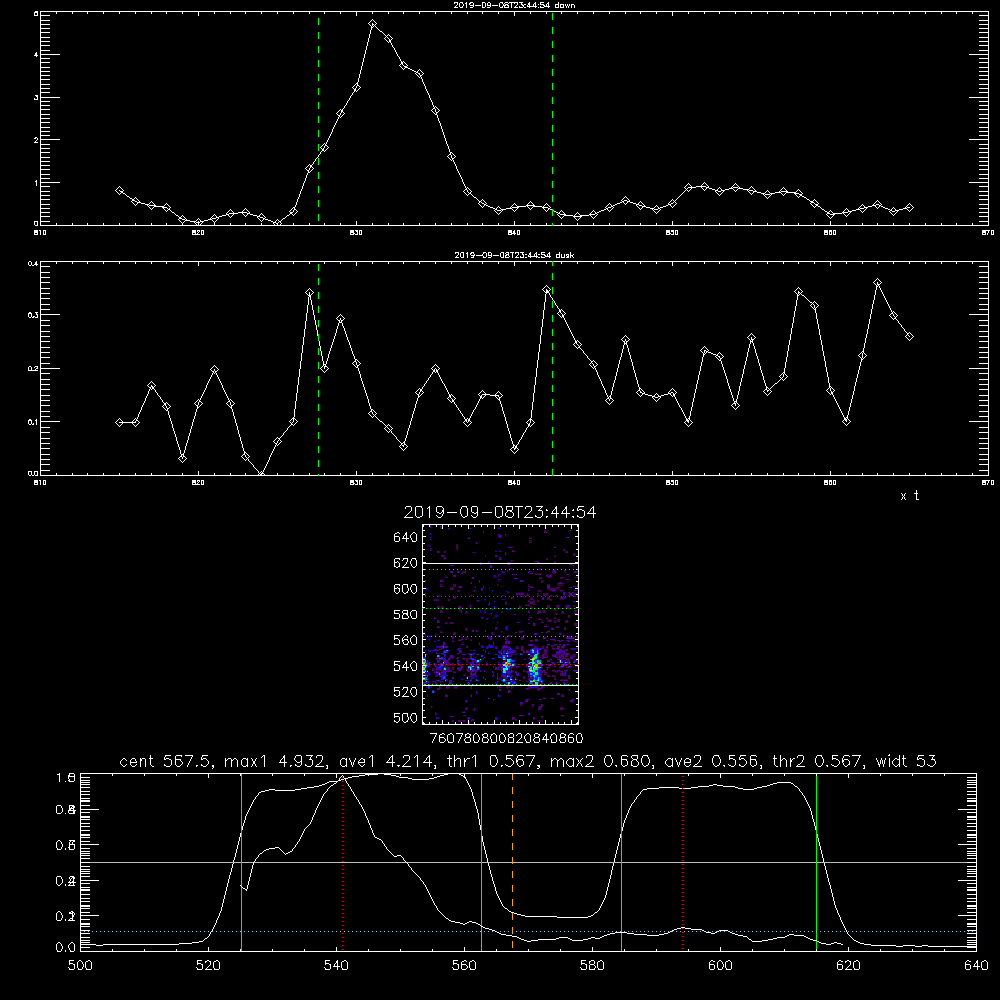
Task: Select the 'cent 567.5' value in stats line
Action: (167, 761)
